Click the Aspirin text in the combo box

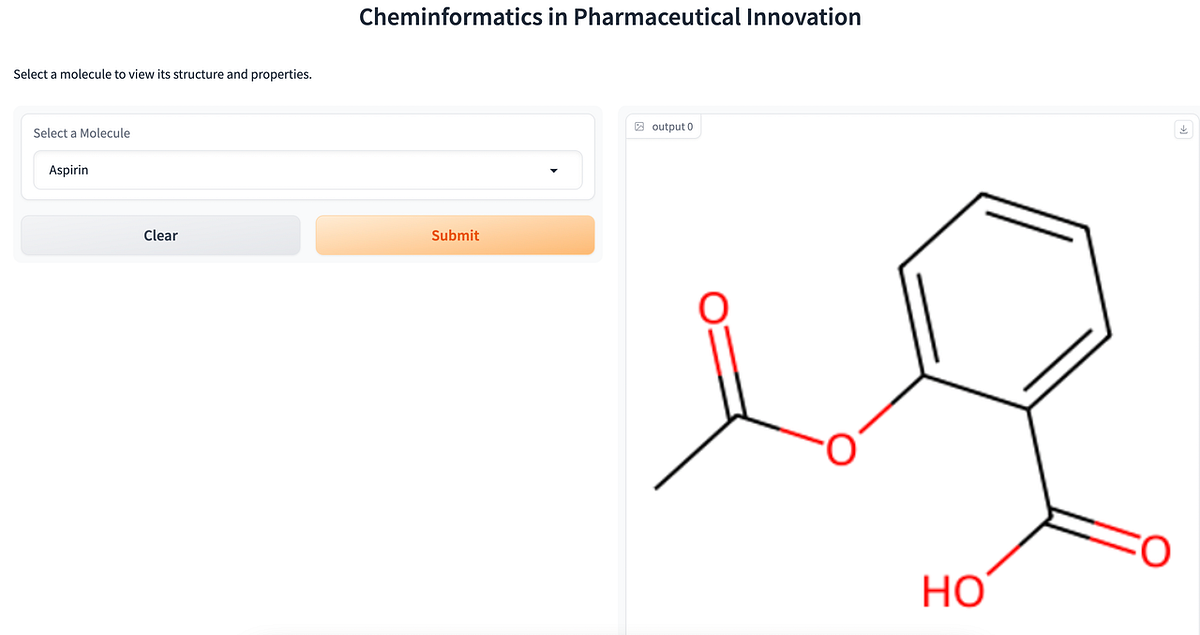[68, 169]
